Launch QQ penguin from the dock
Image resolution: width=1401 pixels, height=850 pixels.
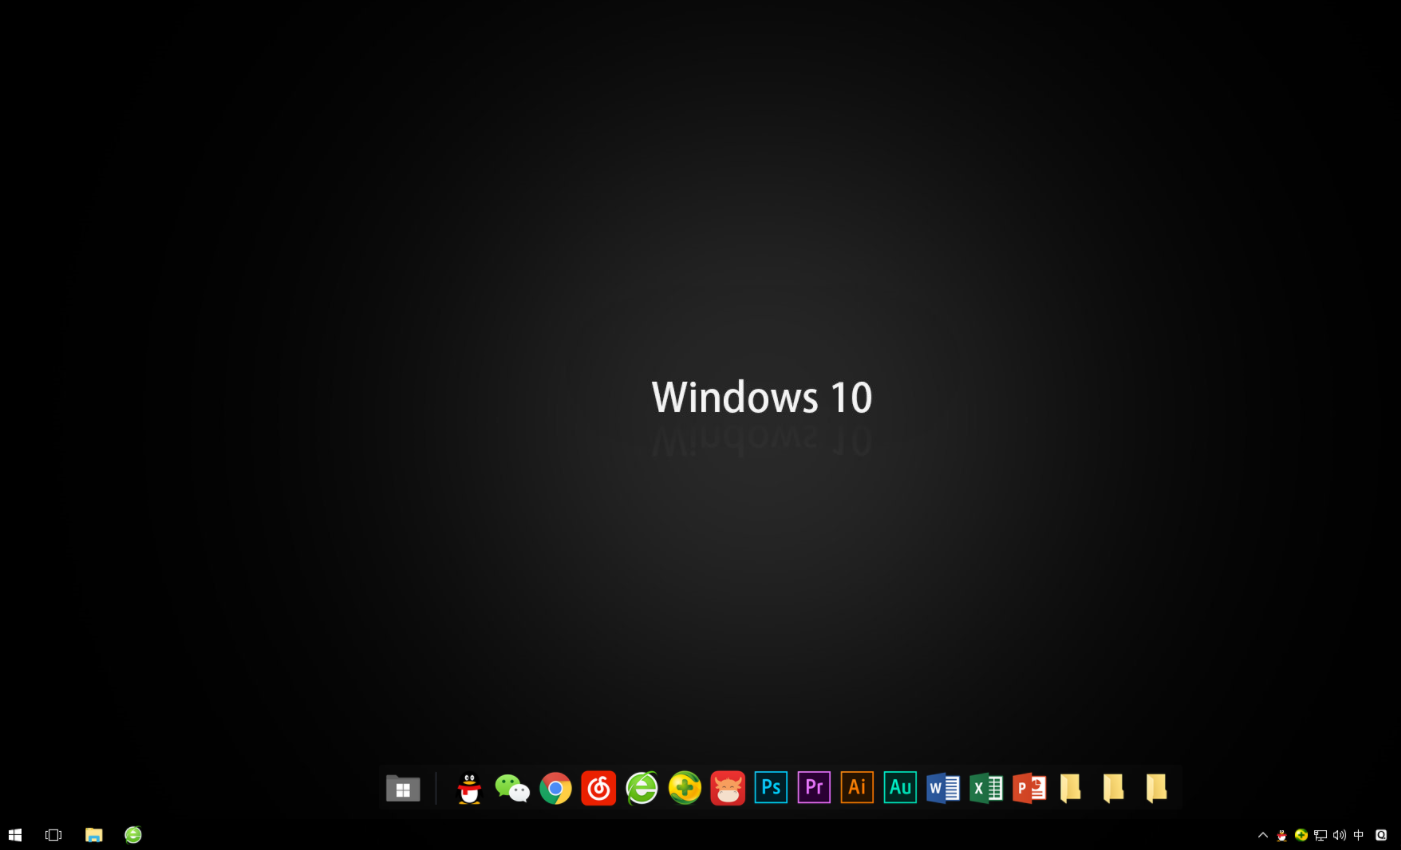(469, 788)
